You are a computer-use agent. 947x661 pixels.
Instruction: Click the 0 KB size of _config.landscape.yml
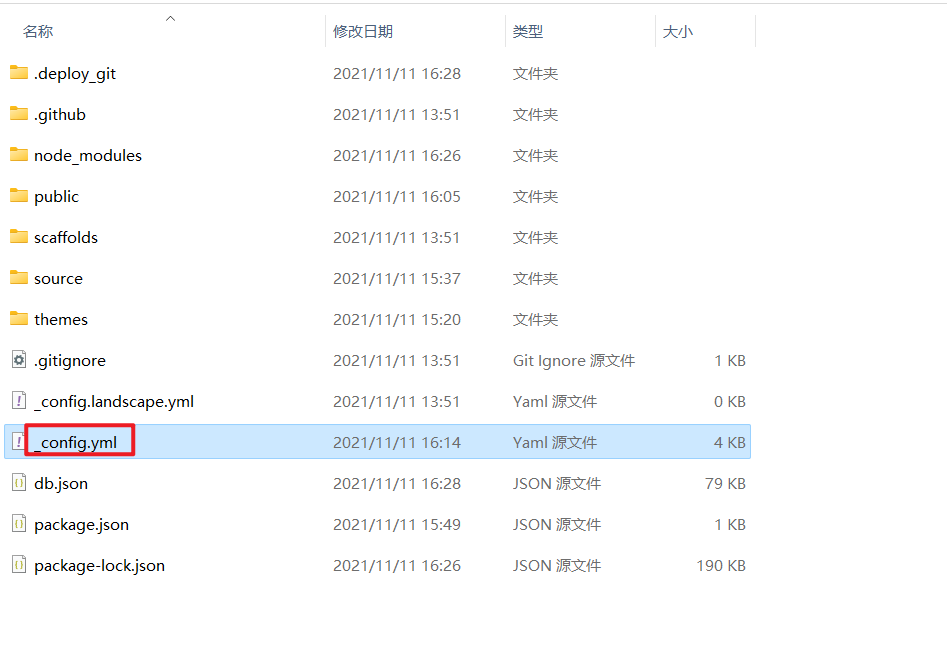[730, 402]
